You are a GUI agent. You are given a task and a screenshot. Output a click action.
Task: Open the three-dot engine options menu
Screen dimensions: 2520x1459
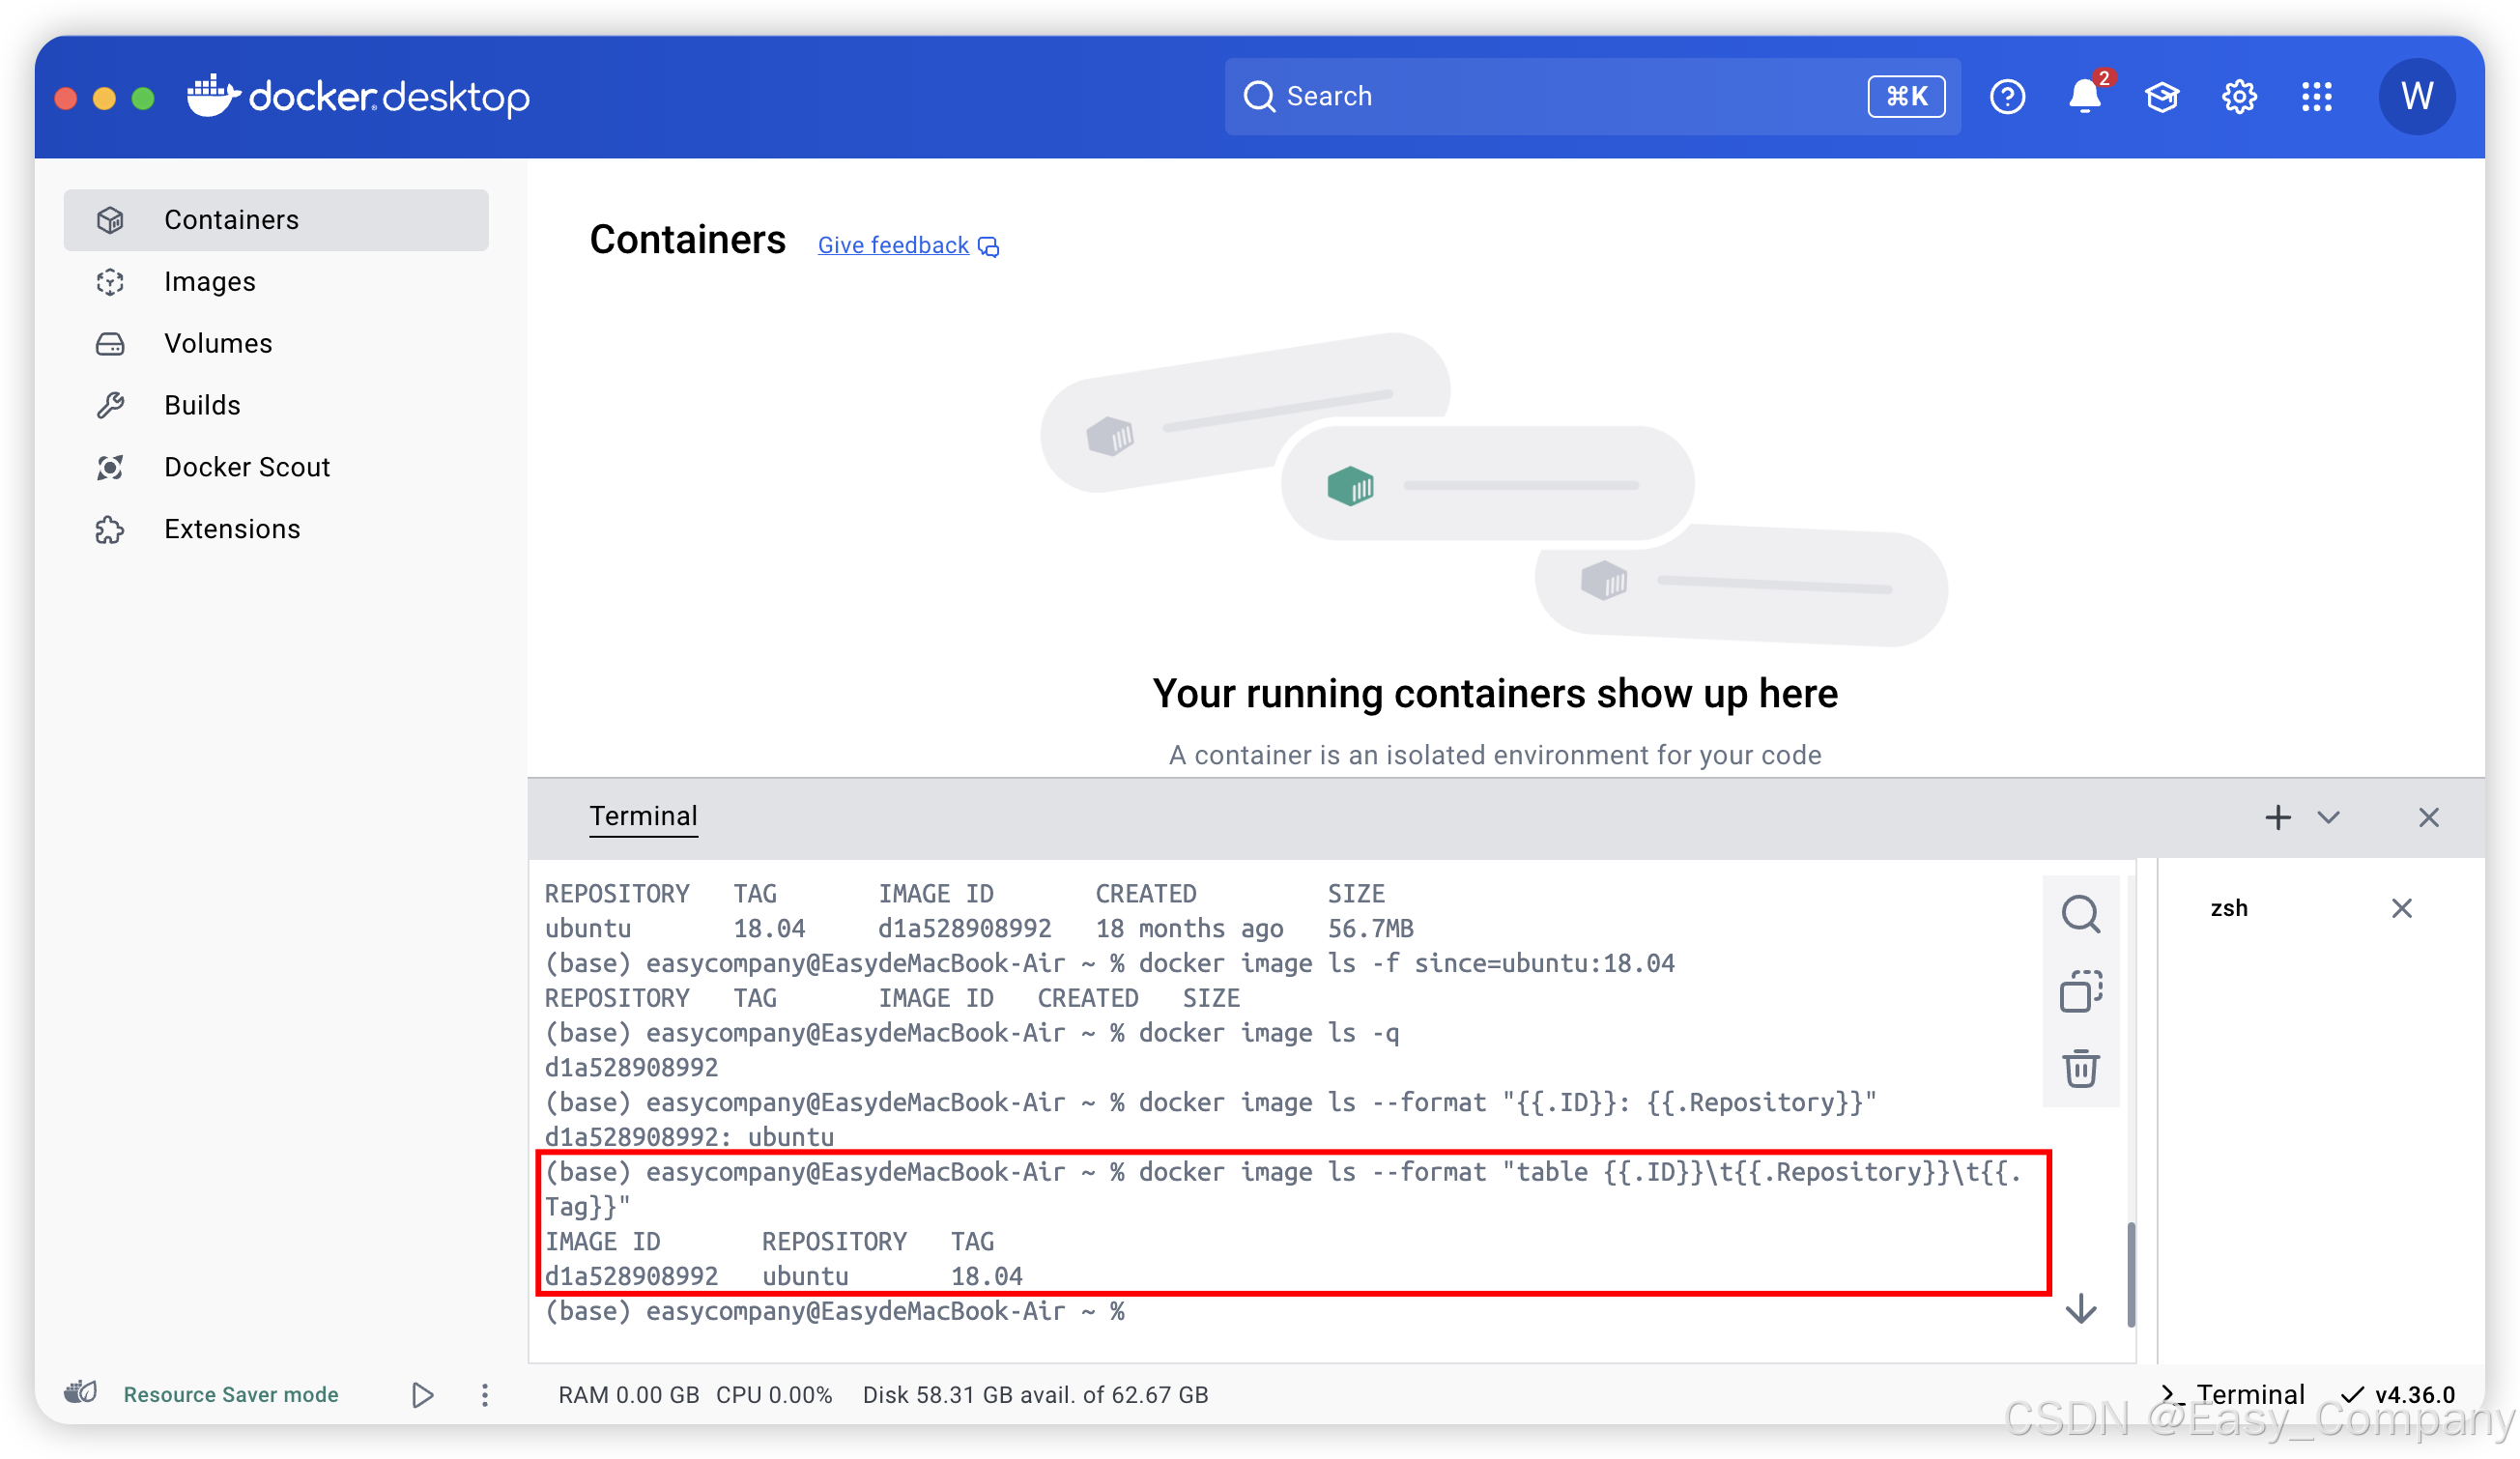(485, 1395)
